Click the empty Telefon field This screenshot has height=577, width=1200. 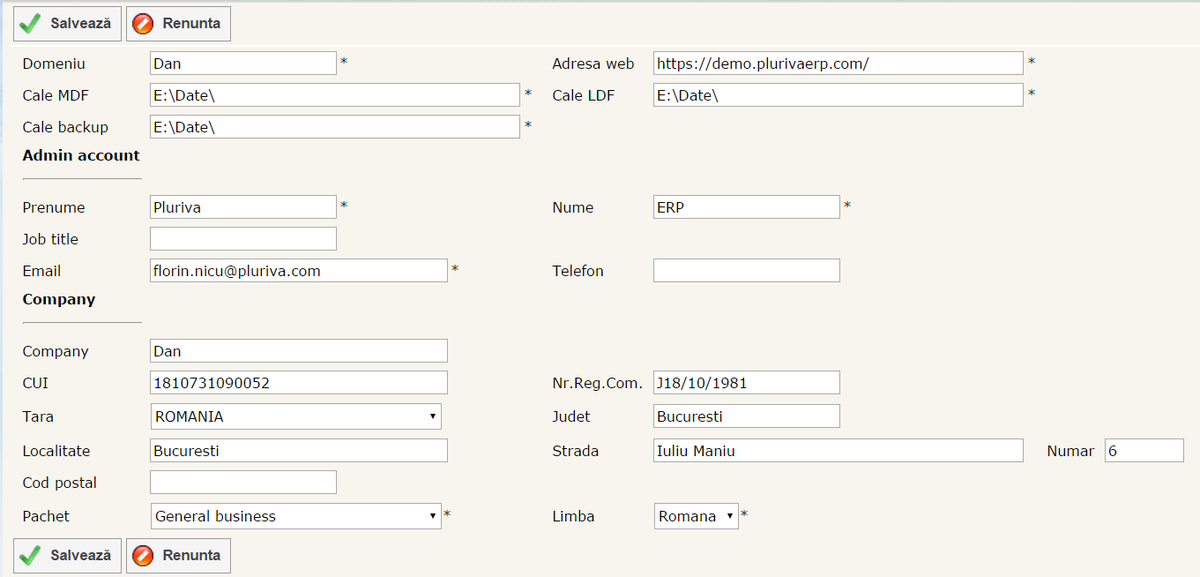tap(746, 271)
